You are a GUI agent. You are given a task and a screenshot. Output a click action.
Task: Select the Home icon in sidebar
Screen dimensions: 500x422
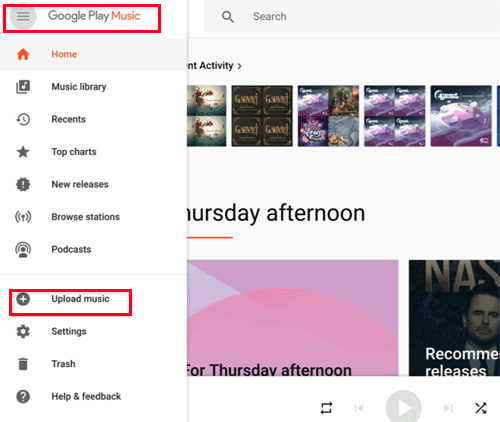tap(23, 54)
